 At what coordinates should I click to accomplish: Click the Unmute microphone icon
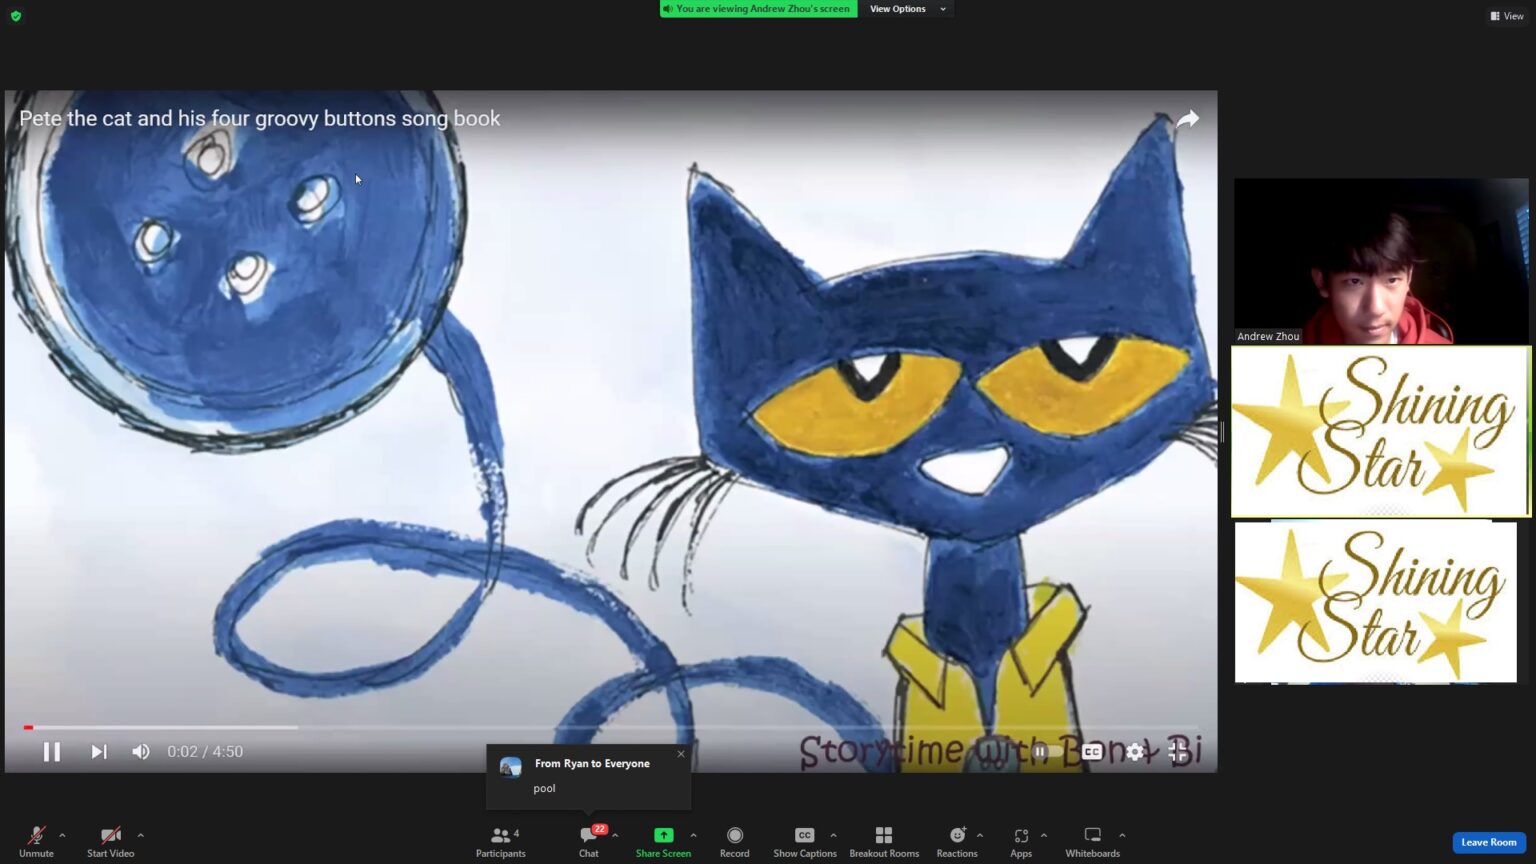coord(36,835)
